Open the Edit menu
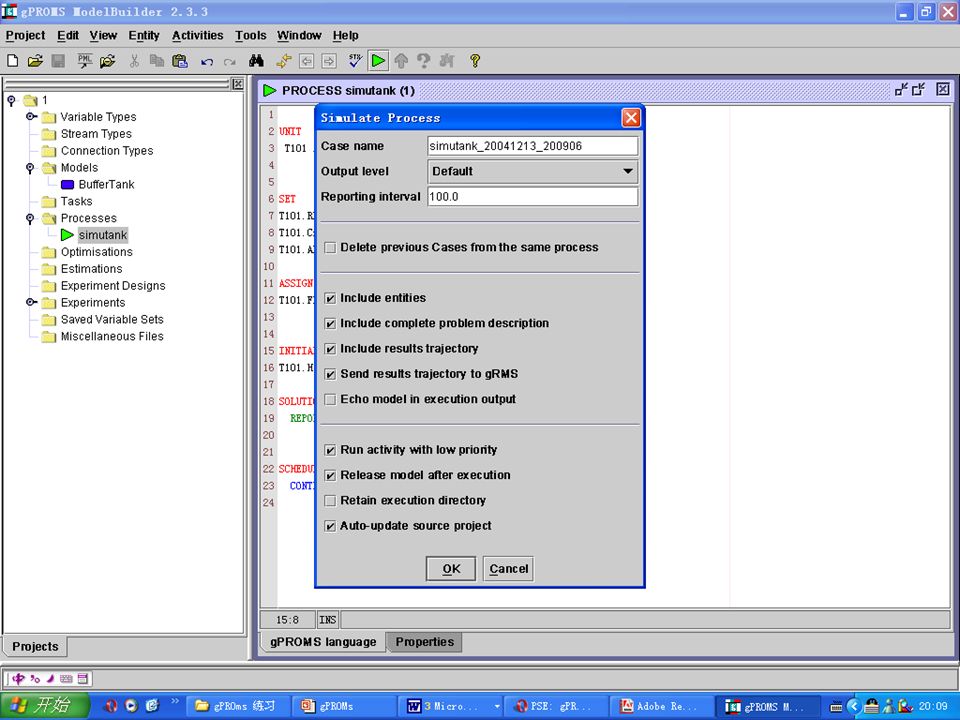Image resolution: width=960 pixels, height=720 pixels. tap(67, 36)
